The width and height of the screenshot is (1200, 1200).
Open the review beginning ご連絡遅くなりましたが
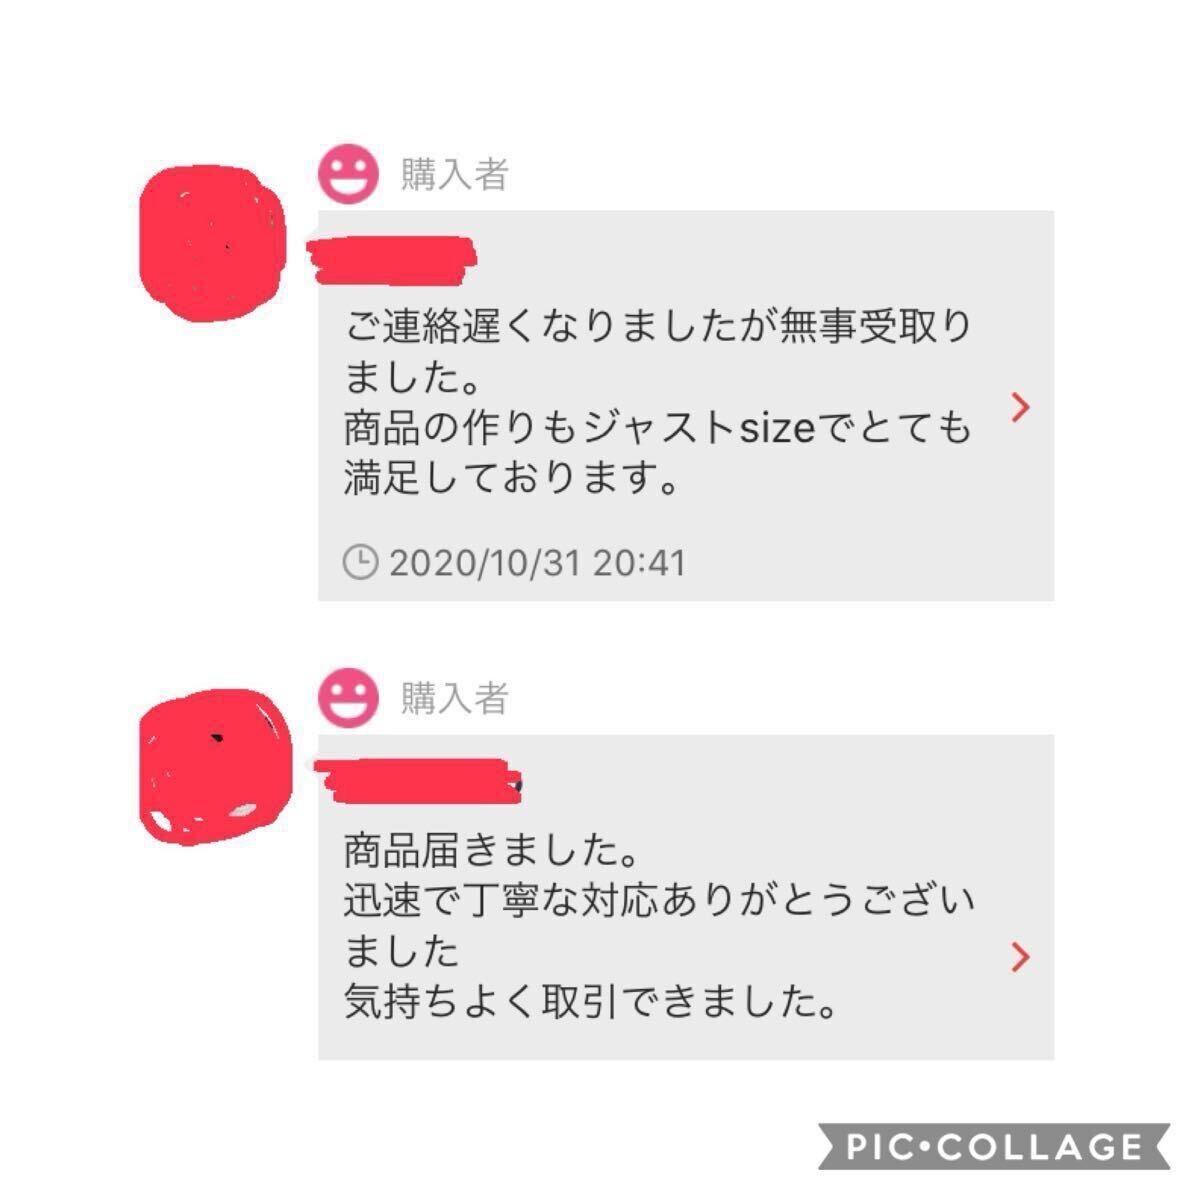[x=686, y=405]
